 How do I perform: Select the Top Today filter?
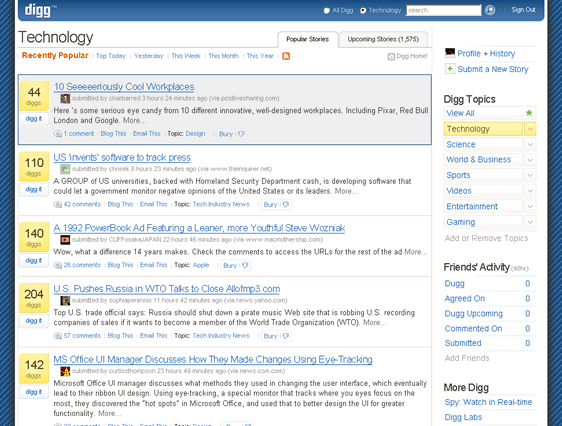click(x=111, y=56)
